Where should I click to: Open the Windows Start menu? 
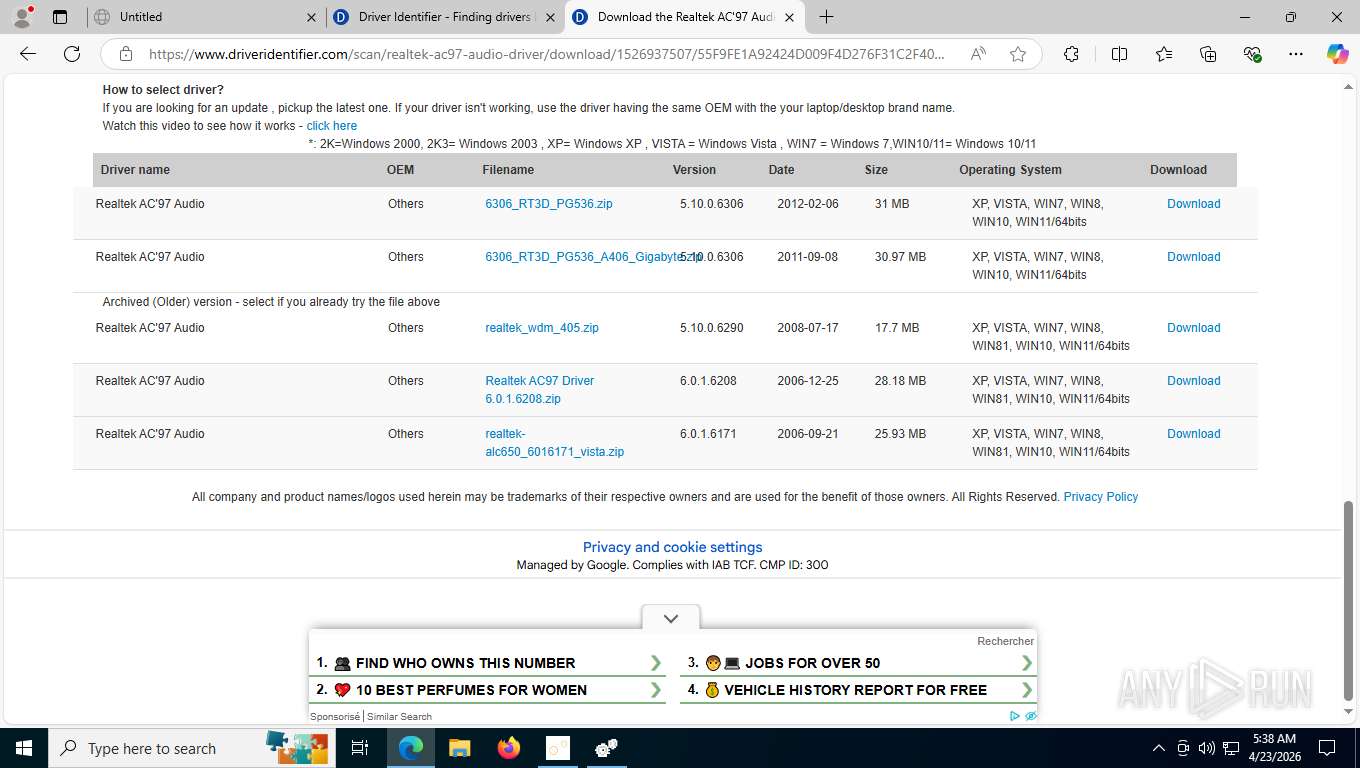coord(24,748)
